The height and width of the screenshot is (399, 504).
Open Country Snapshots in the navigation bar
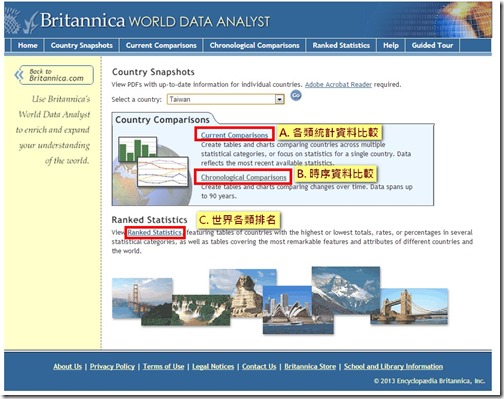tap(82, 45)
